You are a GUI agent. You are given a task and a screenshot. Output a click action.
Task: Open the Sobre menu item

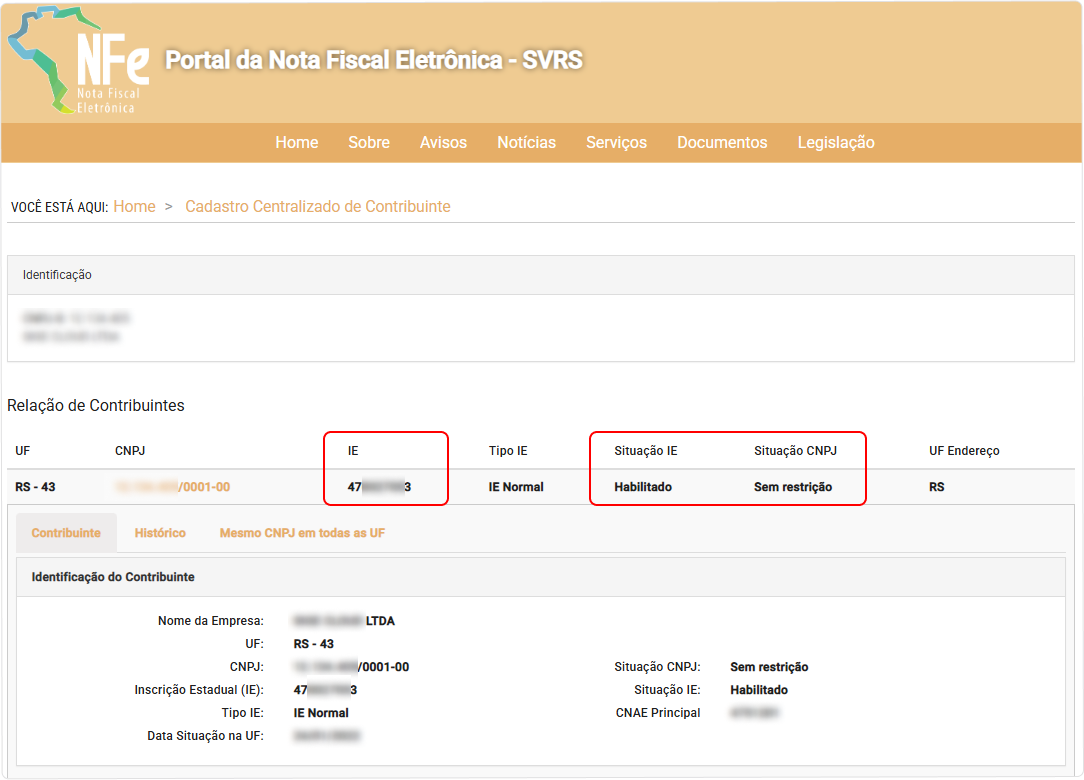click(x=369, y=142)
